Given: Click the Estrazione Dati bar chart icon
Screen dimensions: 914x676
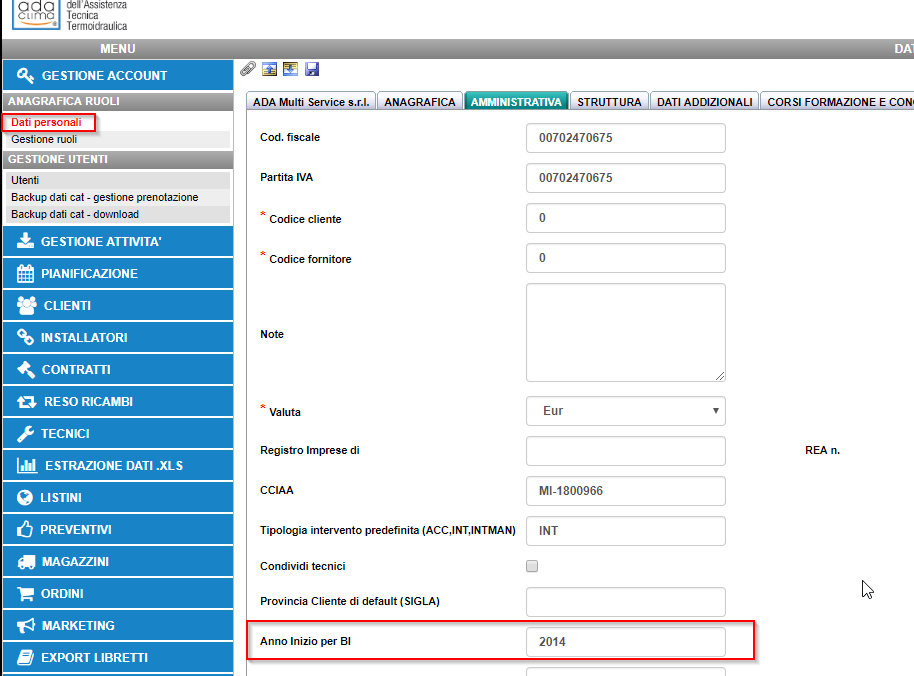Looking at the screenshot, I should coord(27,465).
